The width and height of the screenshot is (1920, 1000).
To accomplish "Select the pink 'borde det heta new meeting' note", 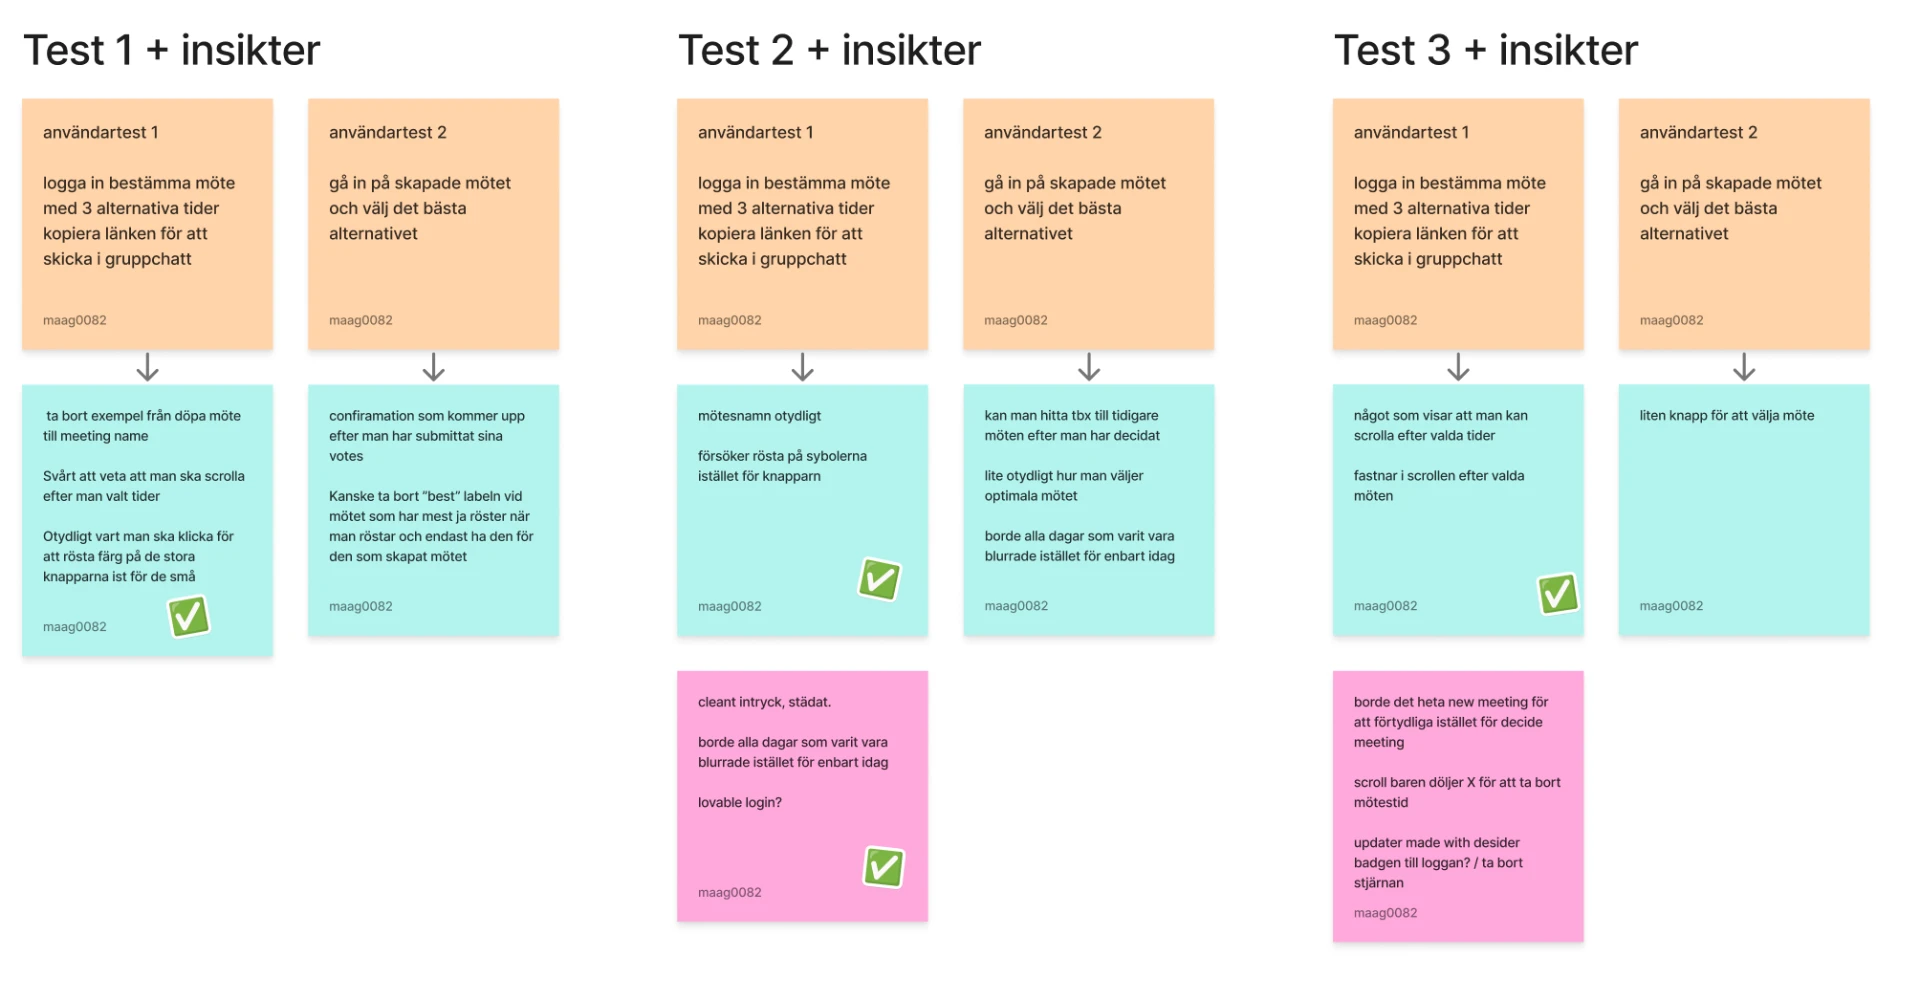I will (1458, 806).
